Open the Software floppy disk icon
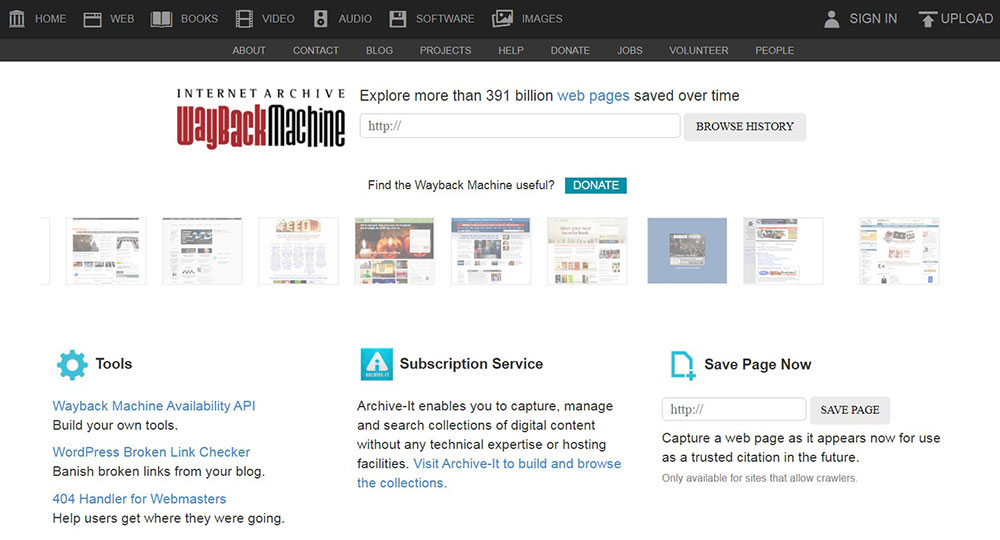The height and width of the screenshot is (540, 1000). pyautogui.click(x=398, y=19)
